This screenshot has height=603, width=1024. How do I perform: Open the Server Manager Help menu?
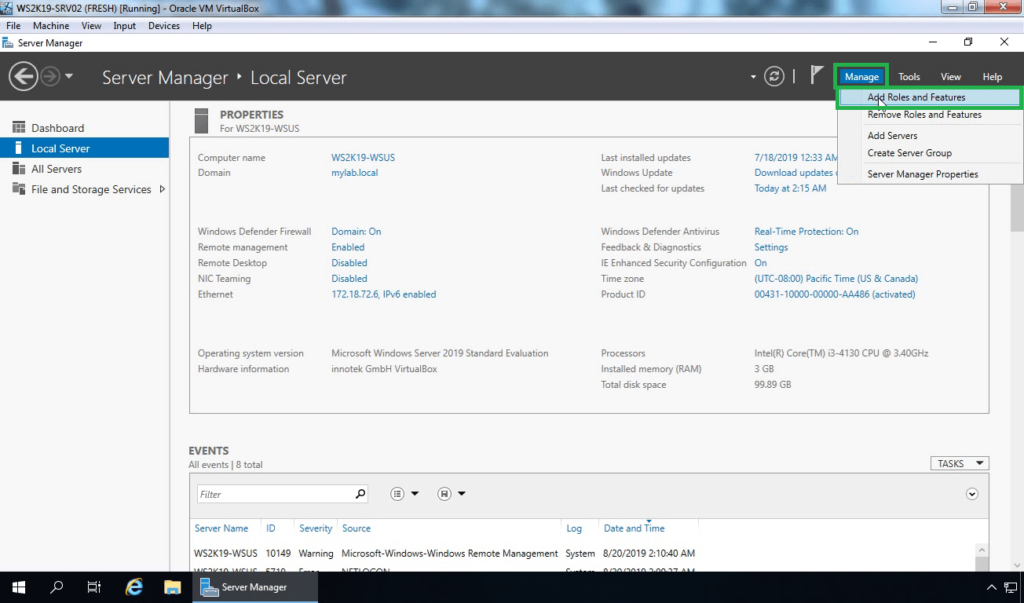(992, 76)
